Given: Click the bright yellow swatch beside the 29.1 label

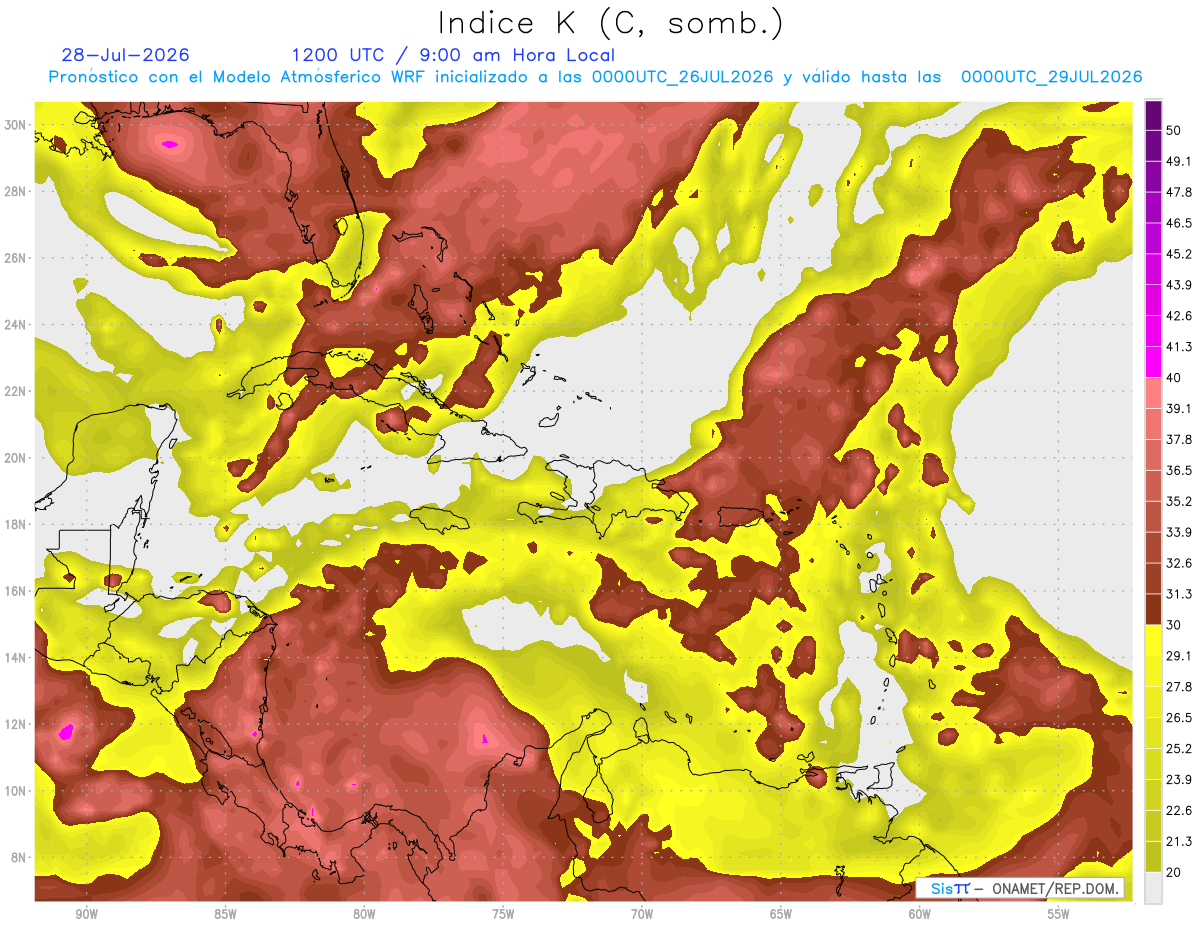Looking at the screenshot, I should 1153,640.
